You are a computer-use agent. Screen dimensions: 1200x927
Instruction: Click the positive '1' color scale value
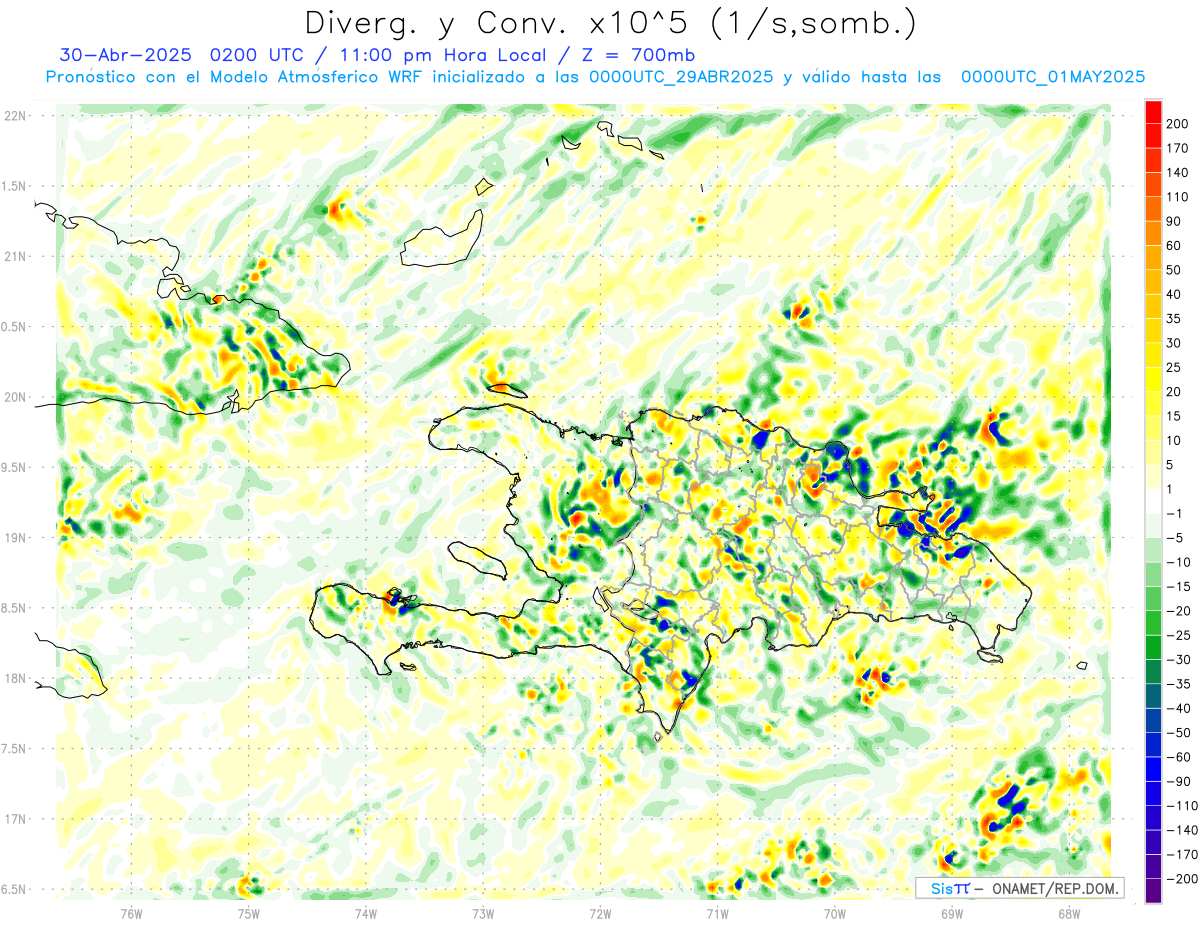[1171, 490]
